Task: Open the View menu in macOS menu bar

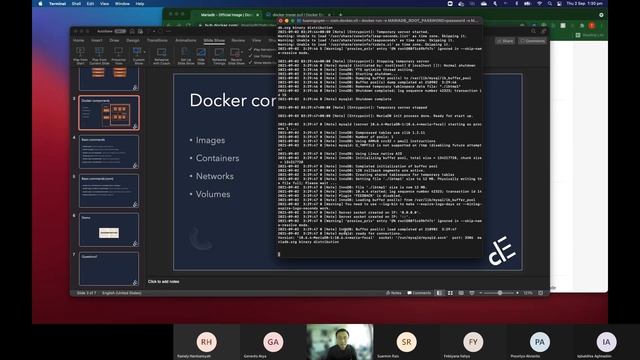Action: [x=104, y=4]
